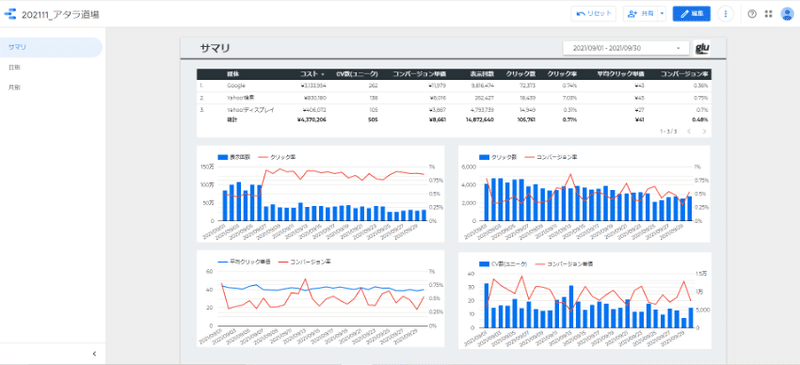Viewport: 800px width, 365px height.
Task: Click the glu logo image
Action: point(703,48)
